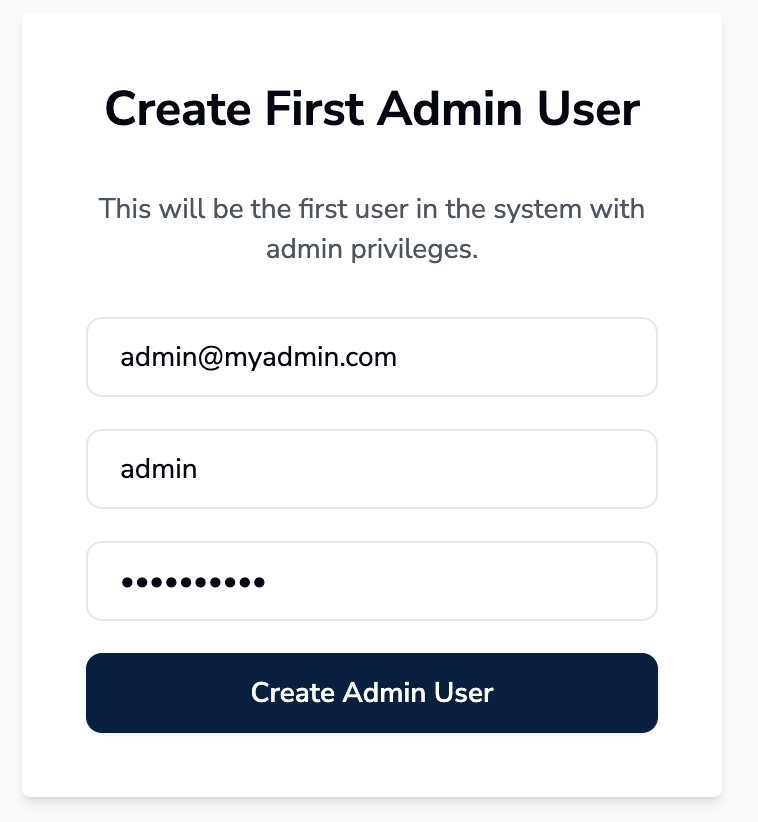Select the masked password input field

click(x=371, y=581)
